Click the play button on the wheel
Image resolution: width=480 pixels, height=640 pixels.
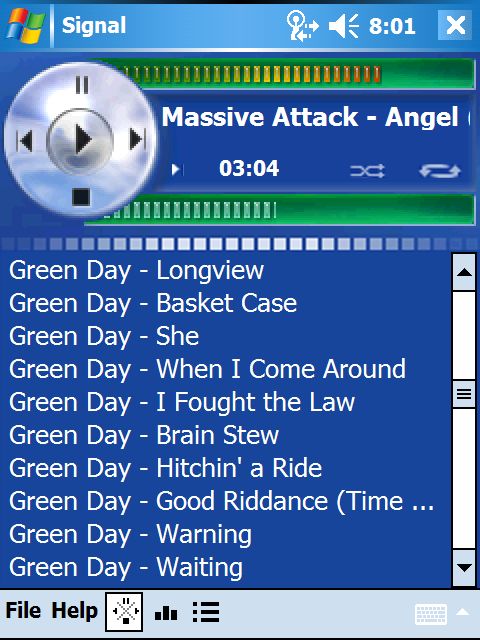80,140
